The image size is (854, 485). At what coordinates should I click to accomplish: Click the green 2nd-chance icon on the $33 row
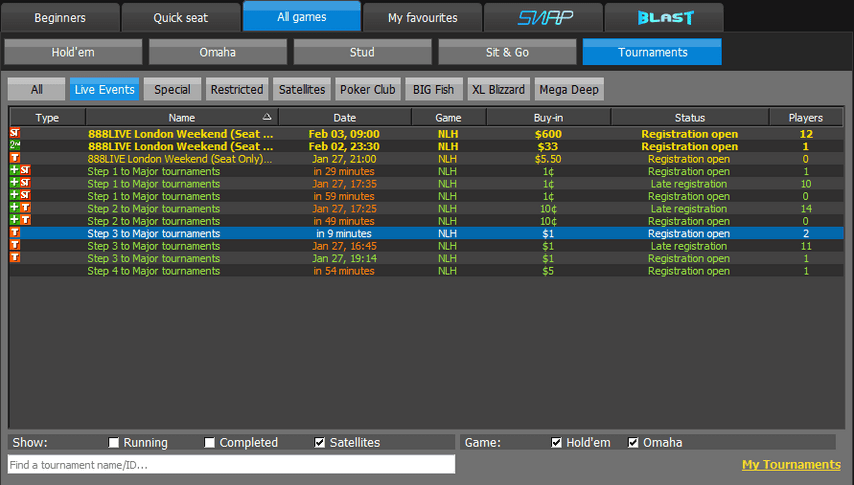(x=15, y=146)
